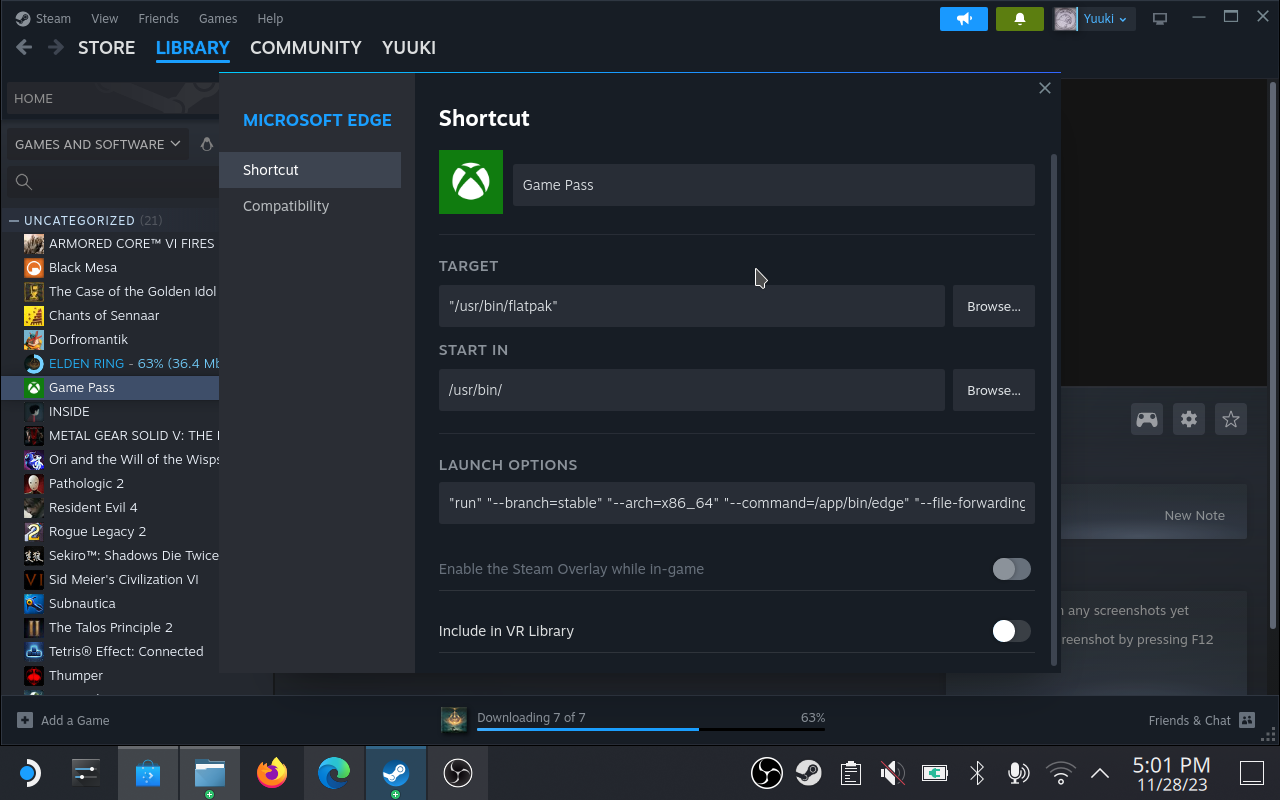1280x800 pixels.
Task: Open Dolphin file manager in taskbar
Action: click(210, 773)
